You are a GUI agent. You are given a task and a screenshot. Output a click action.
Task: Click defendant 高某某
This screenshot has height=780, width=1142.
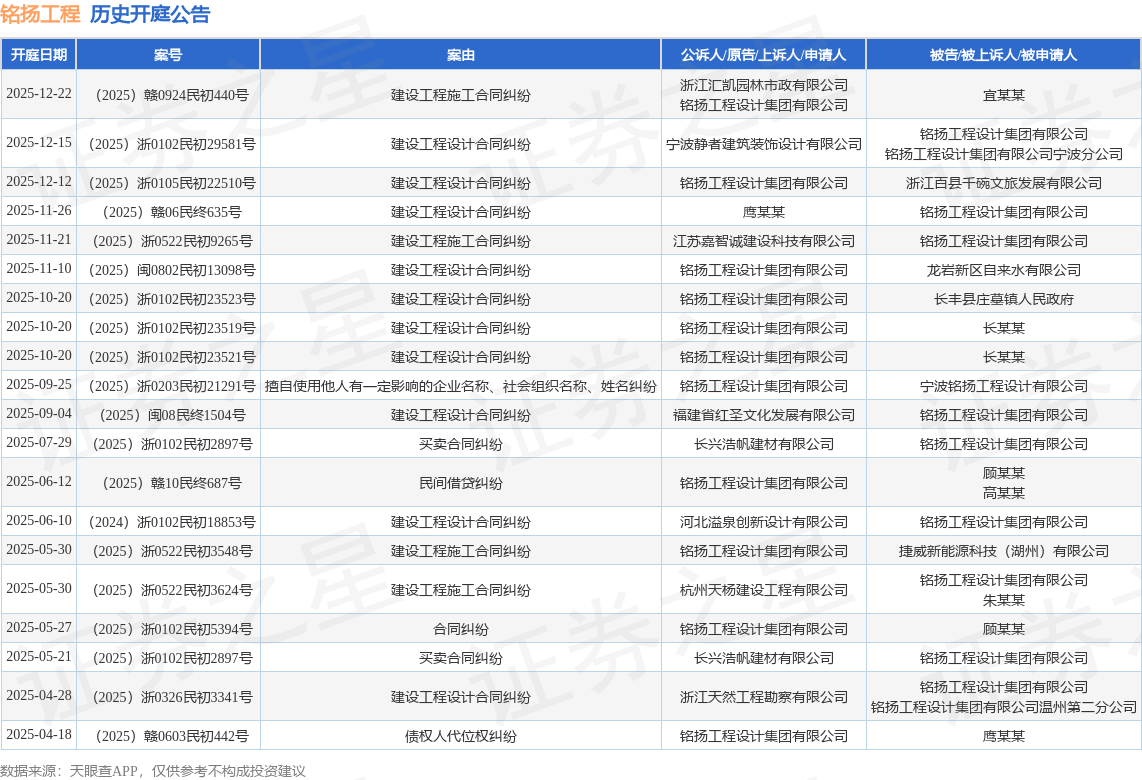click(1004, 493)
